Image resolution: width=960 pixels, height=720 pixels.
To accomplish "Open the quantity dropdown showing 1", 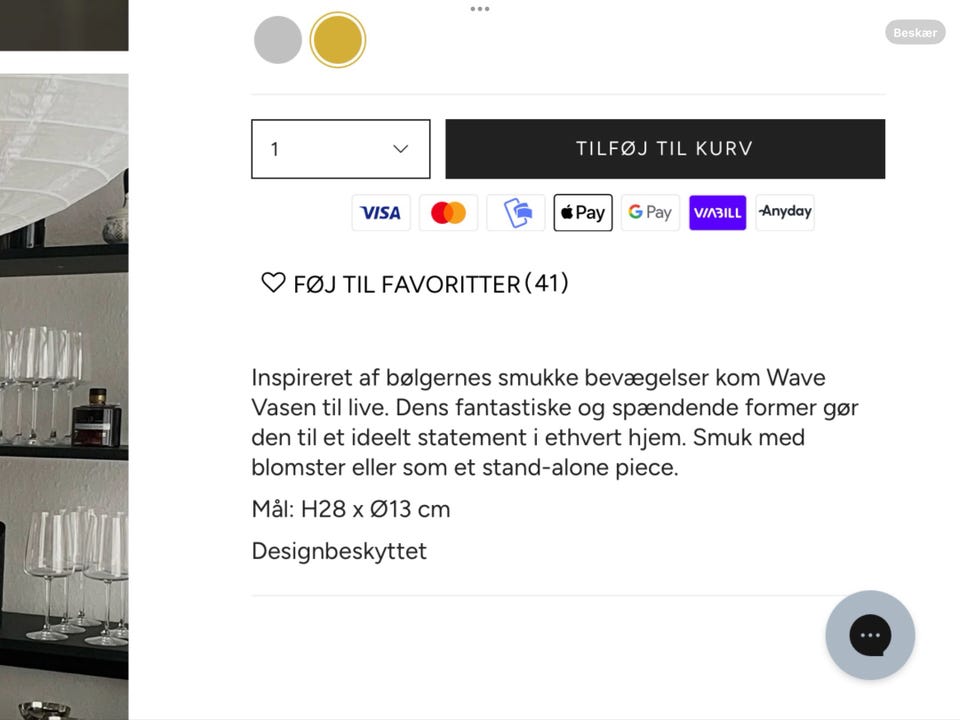I will pyautogui.click(x=340, y=149).
